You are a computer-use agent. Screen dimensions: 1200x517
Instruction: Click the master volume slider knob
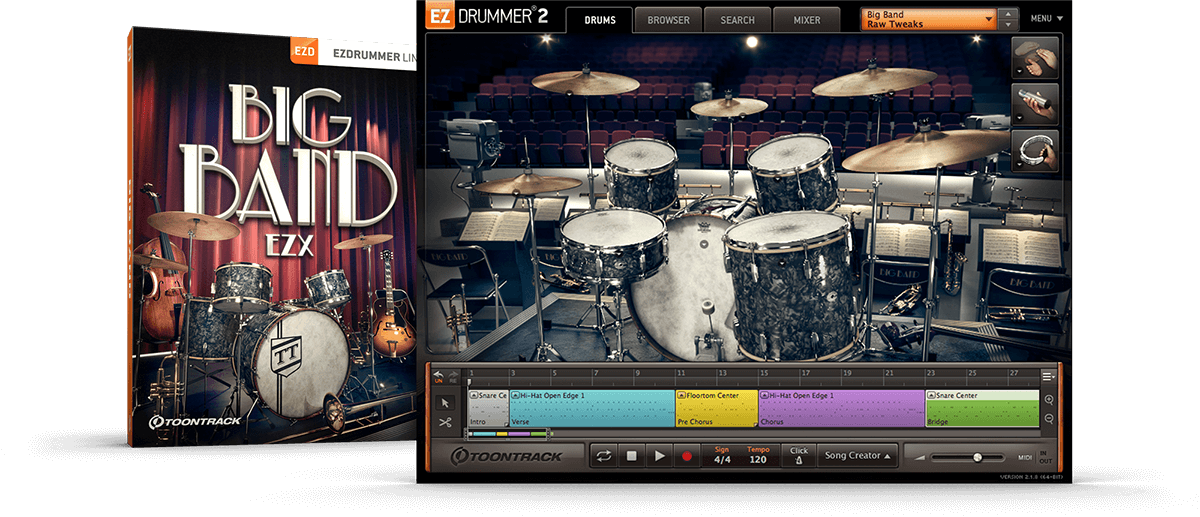[976, 457]
